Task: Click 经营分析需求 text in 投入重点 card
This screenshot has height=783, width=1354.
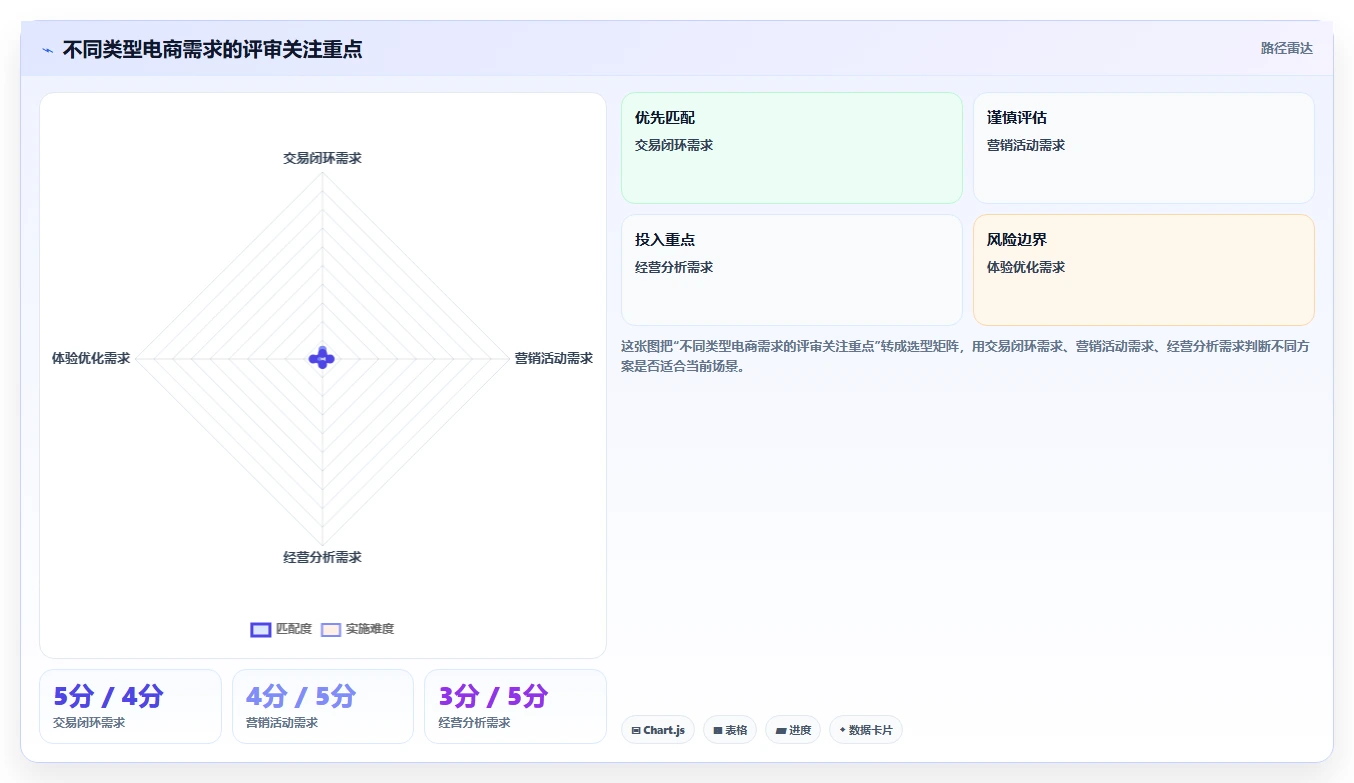Action: tap(674, 267)
